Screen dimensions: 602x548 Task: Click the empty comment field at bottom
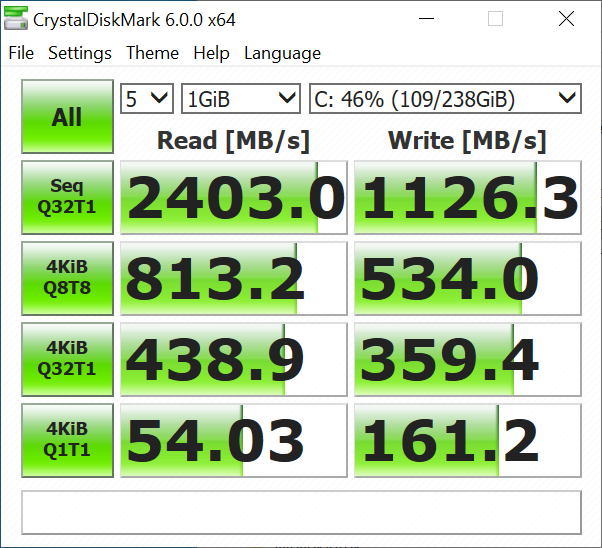pos(301,512)
